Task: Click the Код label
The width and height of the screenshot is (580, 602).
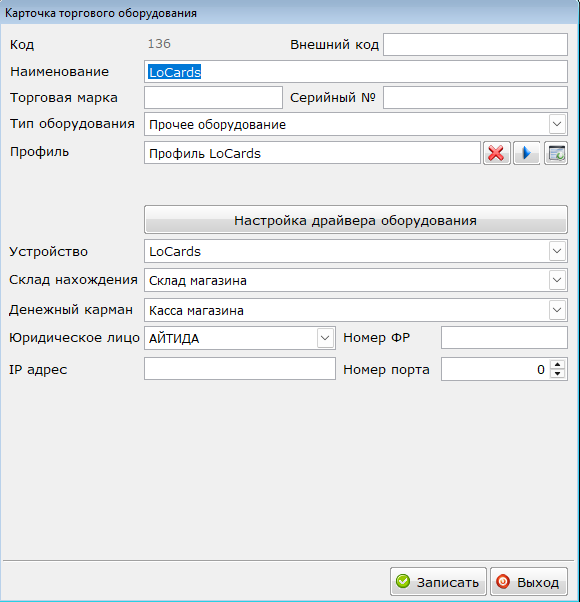Action: [22, 45]
